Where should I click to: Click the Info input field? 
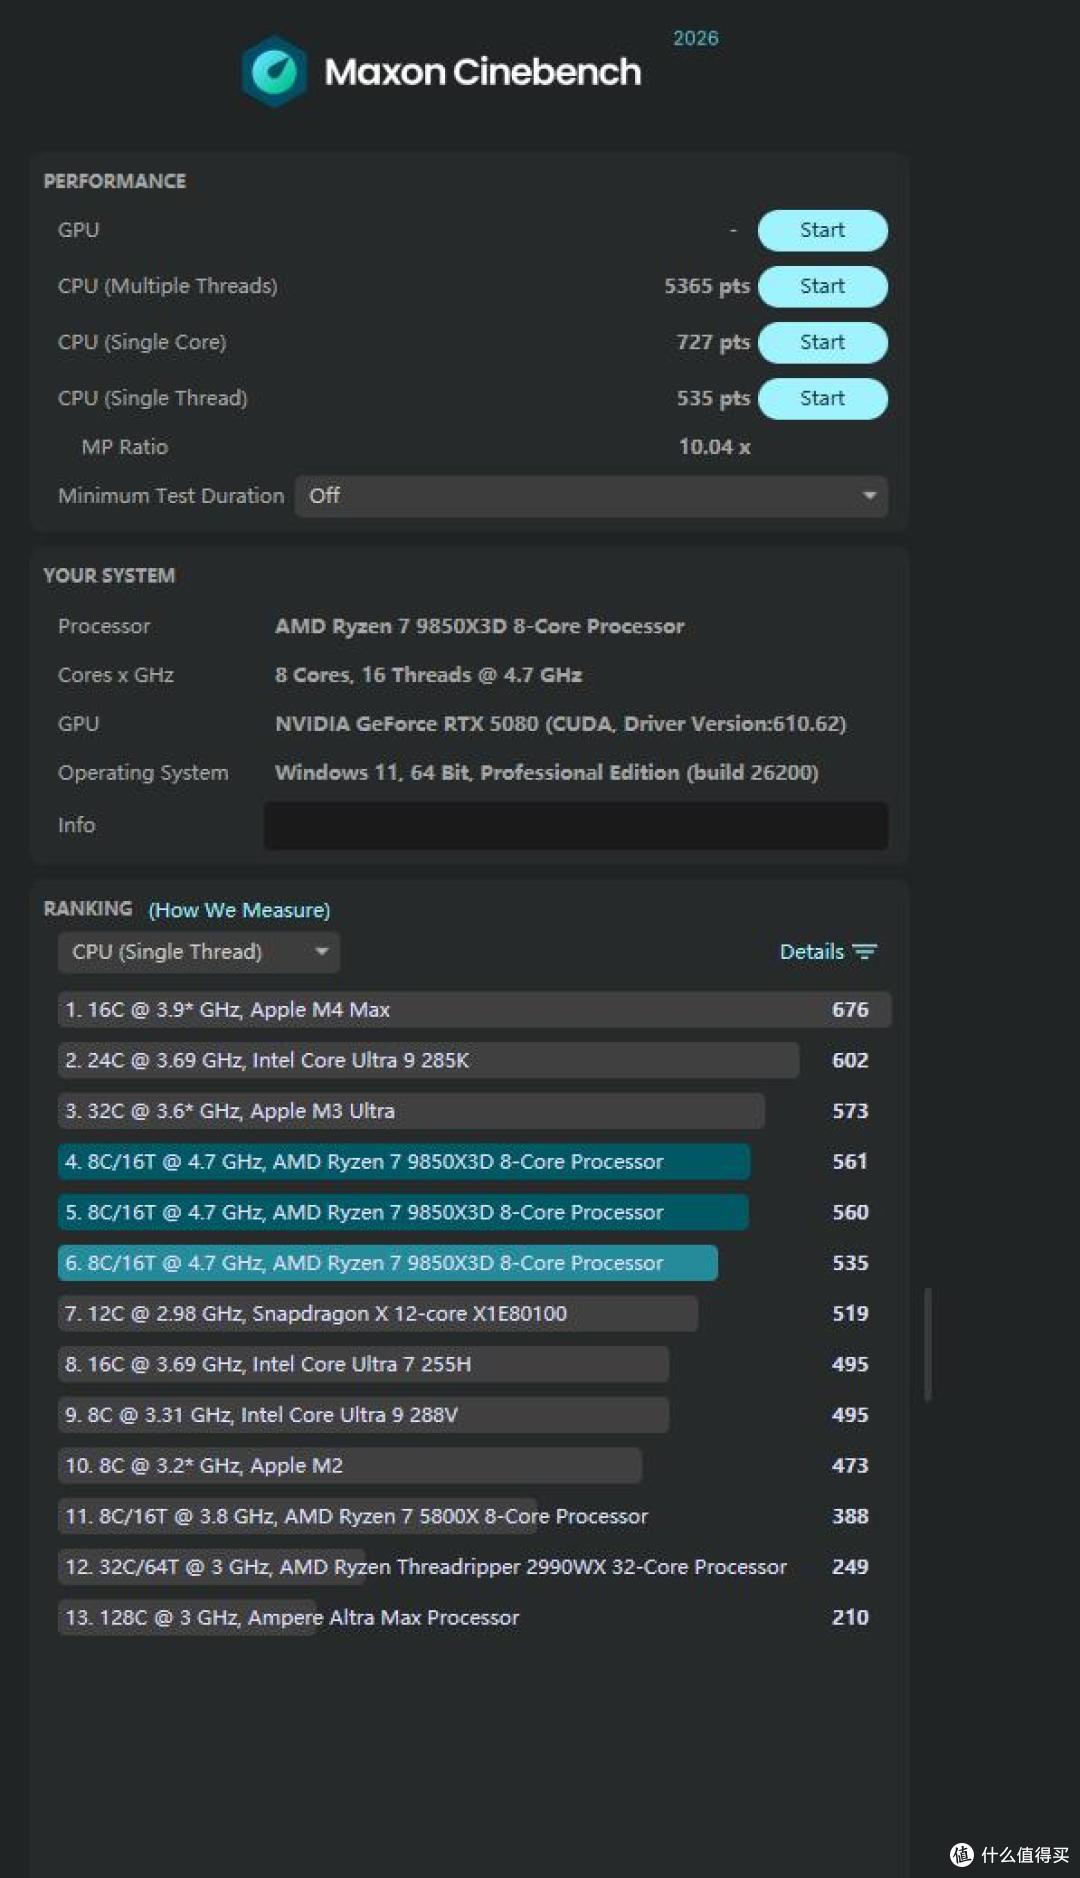[x=576, y=825]
